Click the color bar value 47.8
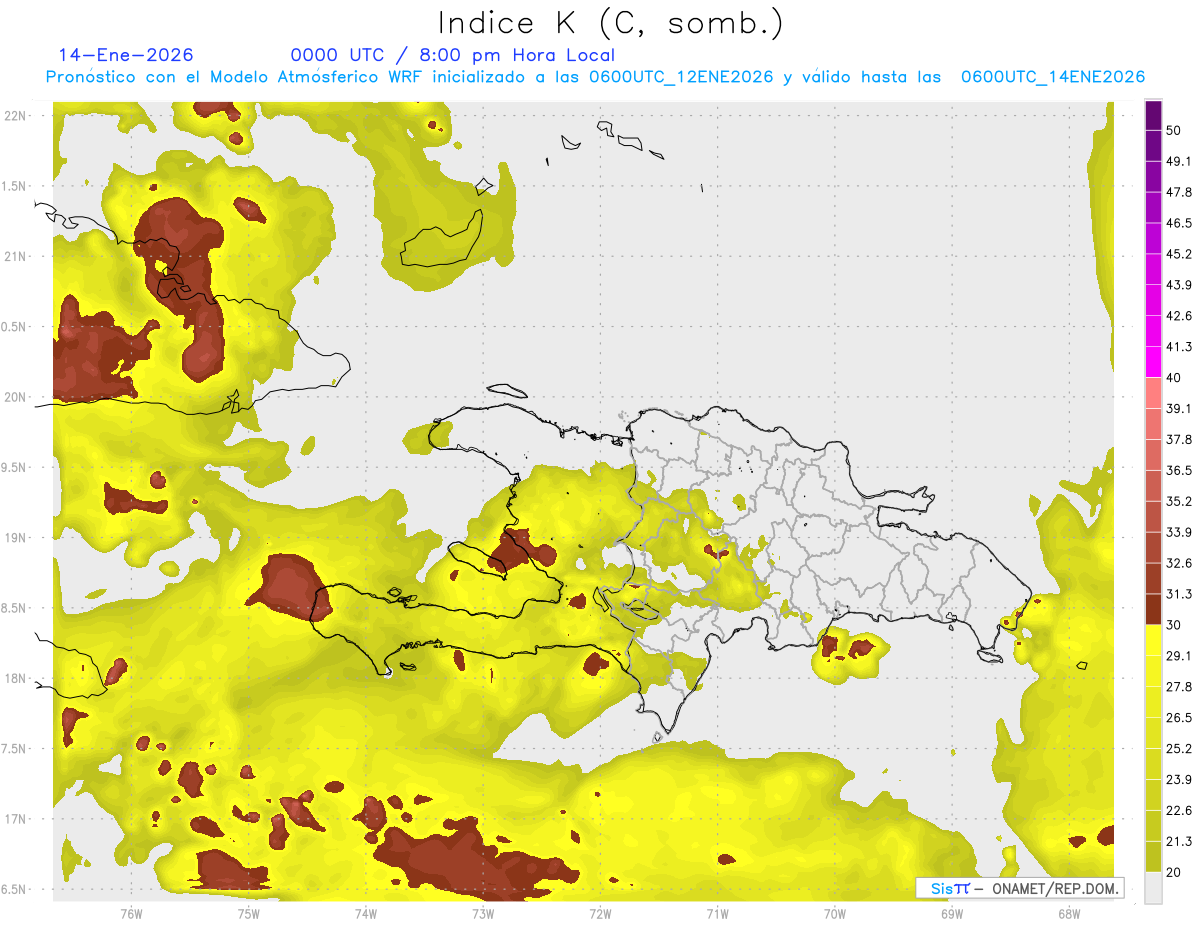Viewport: 1200px width, 927px height. (1179, 192)
